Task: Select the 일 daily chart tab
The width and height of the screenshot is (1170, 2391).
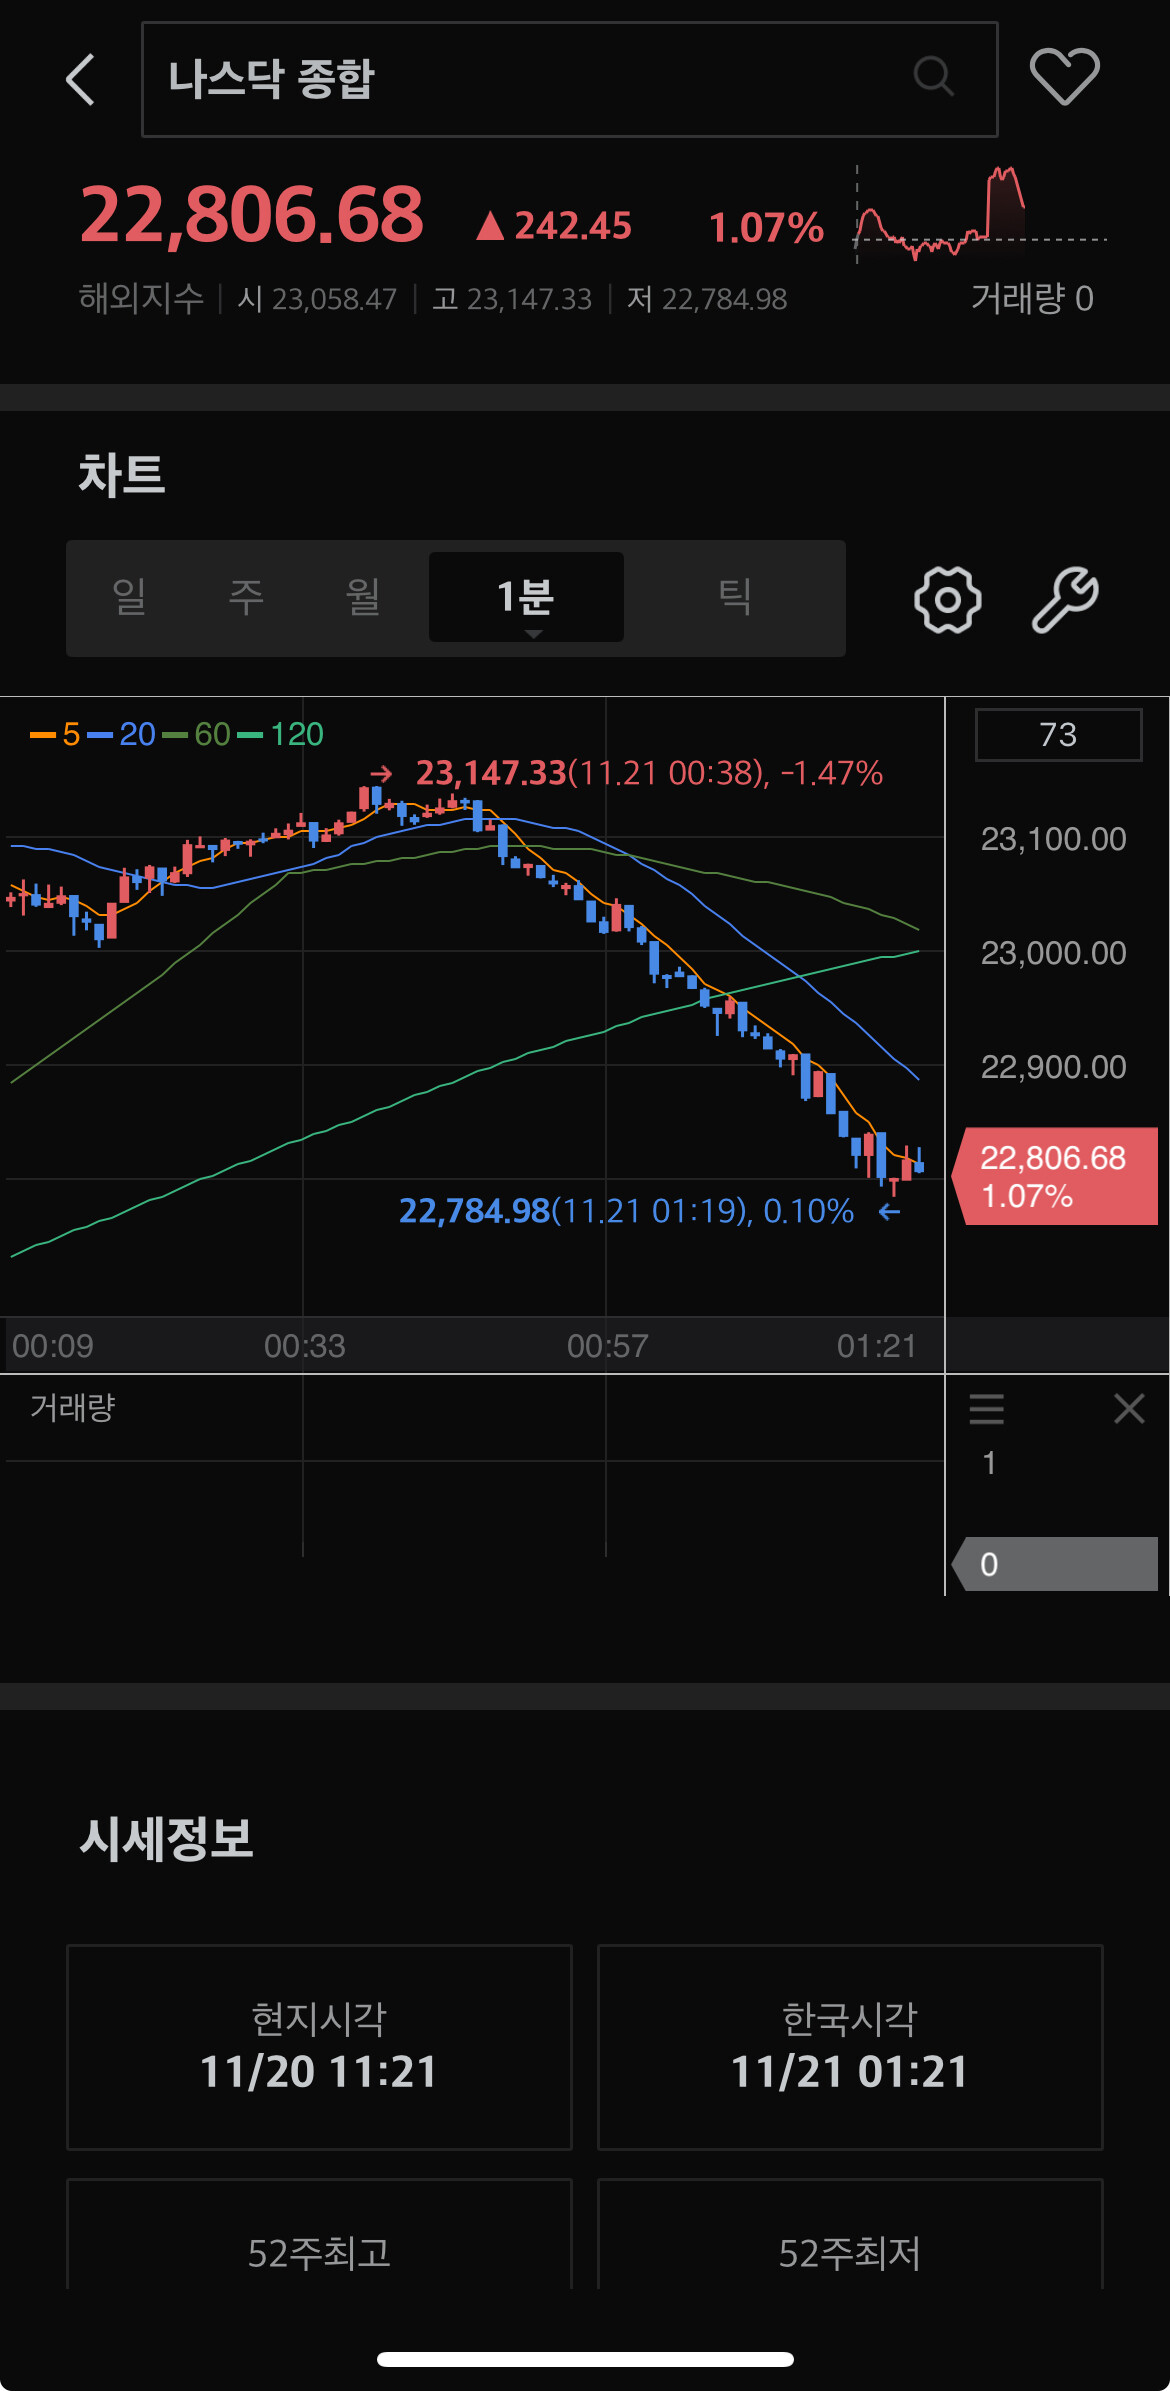Action: 129,597
